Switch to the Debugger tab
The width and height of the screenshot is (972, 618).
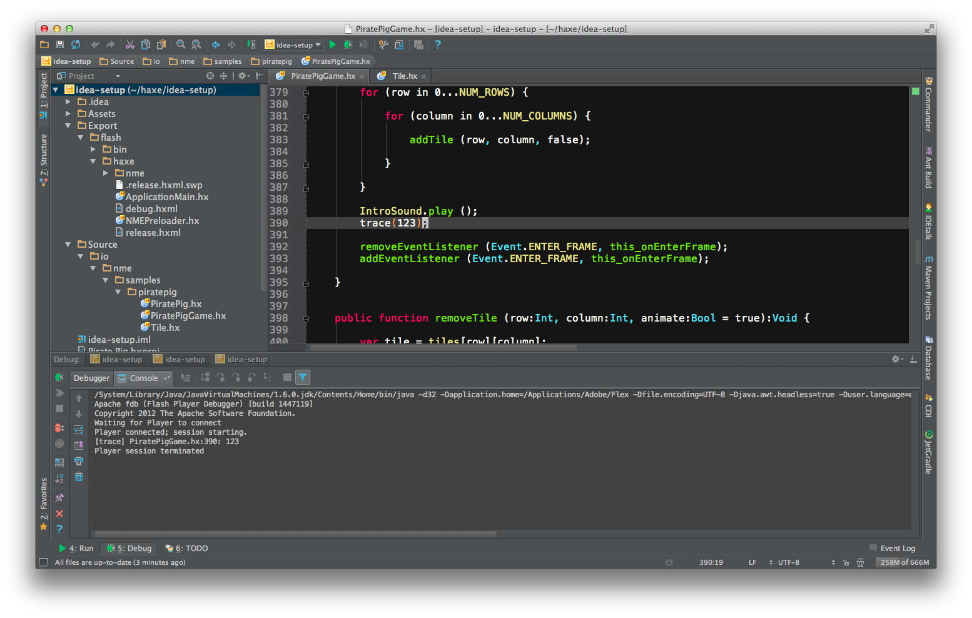(91, 378)
